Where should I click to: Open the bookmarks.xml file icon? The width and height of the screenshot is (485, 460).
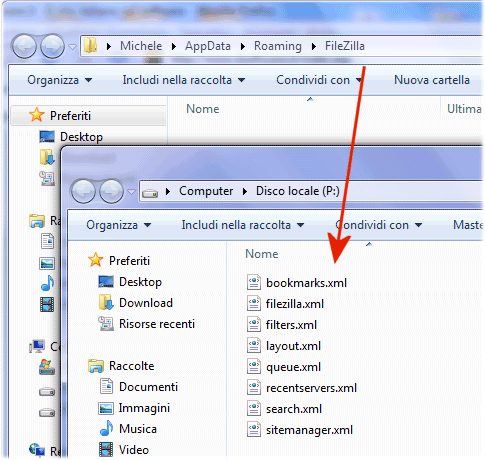[x=254, y=283]
